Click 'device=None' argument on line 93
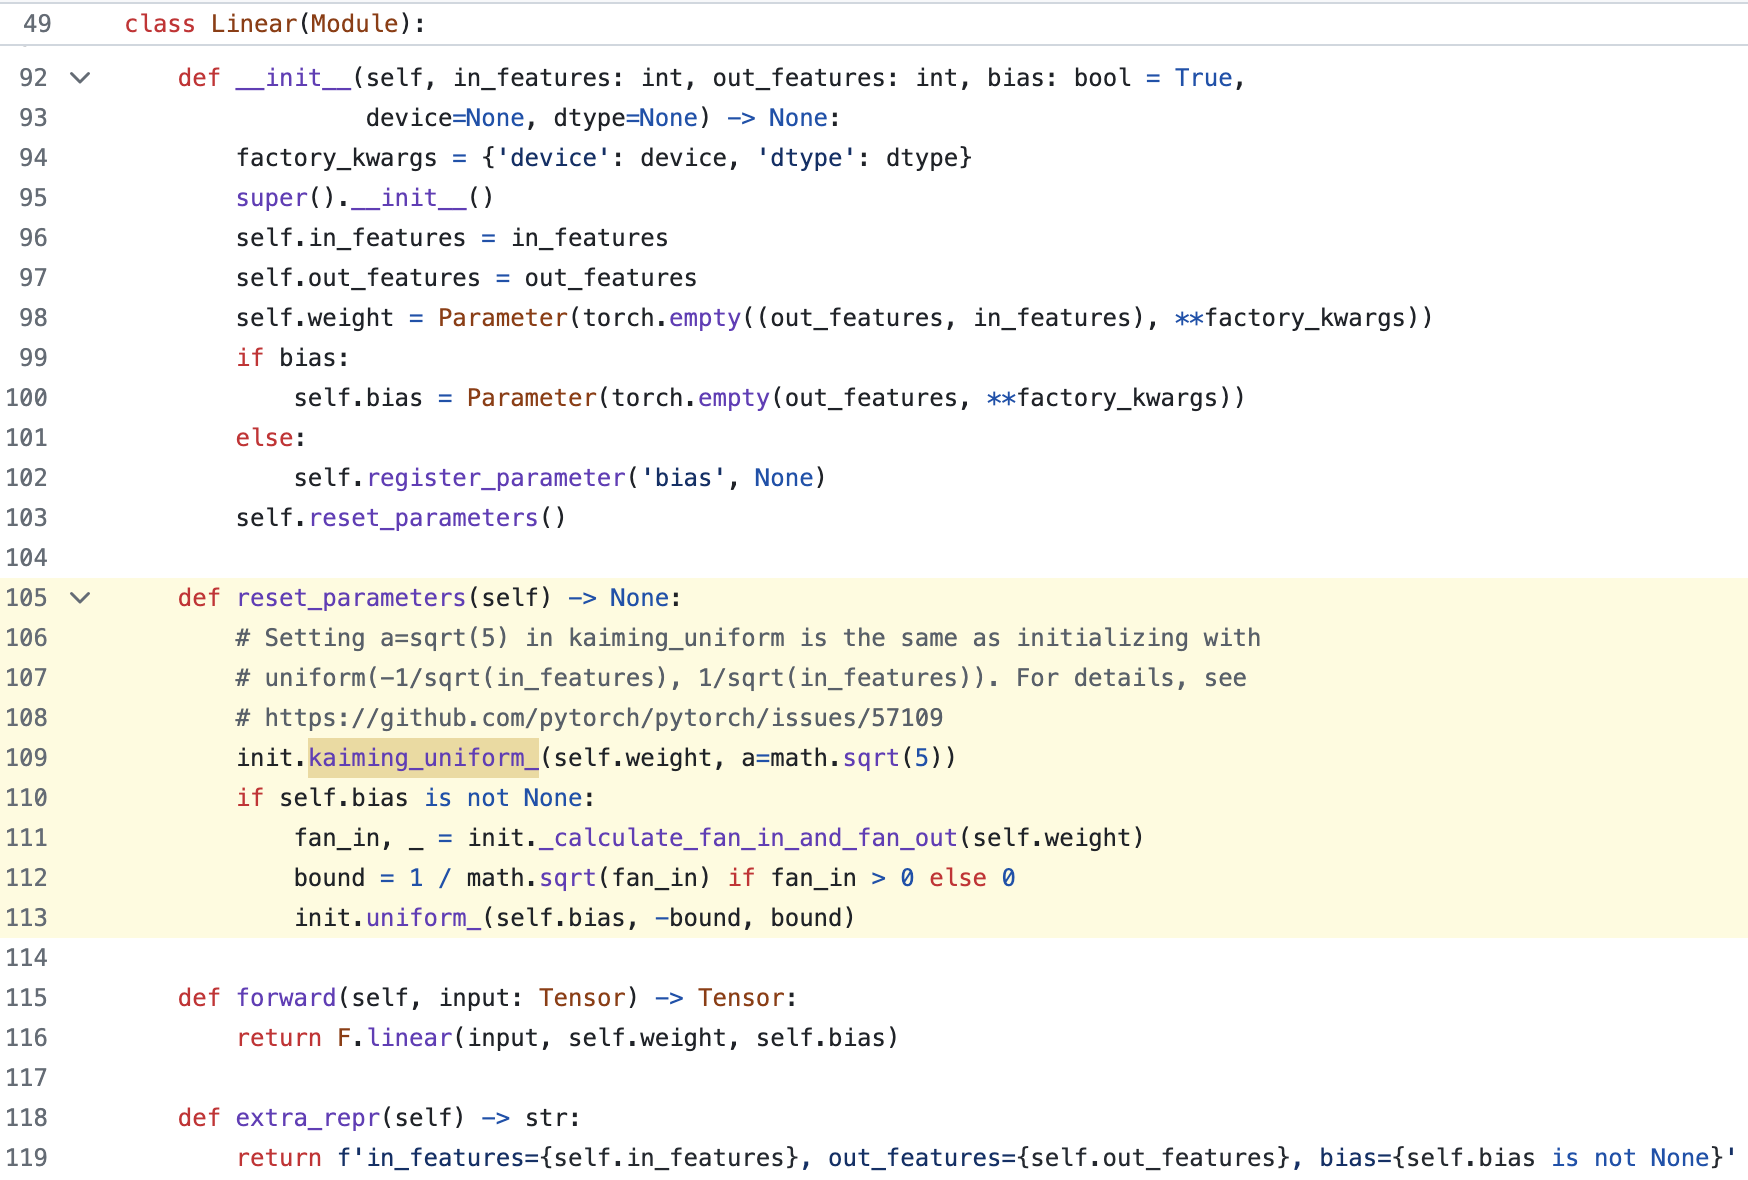The height and width of the screenshot is (1180, 1748). (x=445, y=118)
